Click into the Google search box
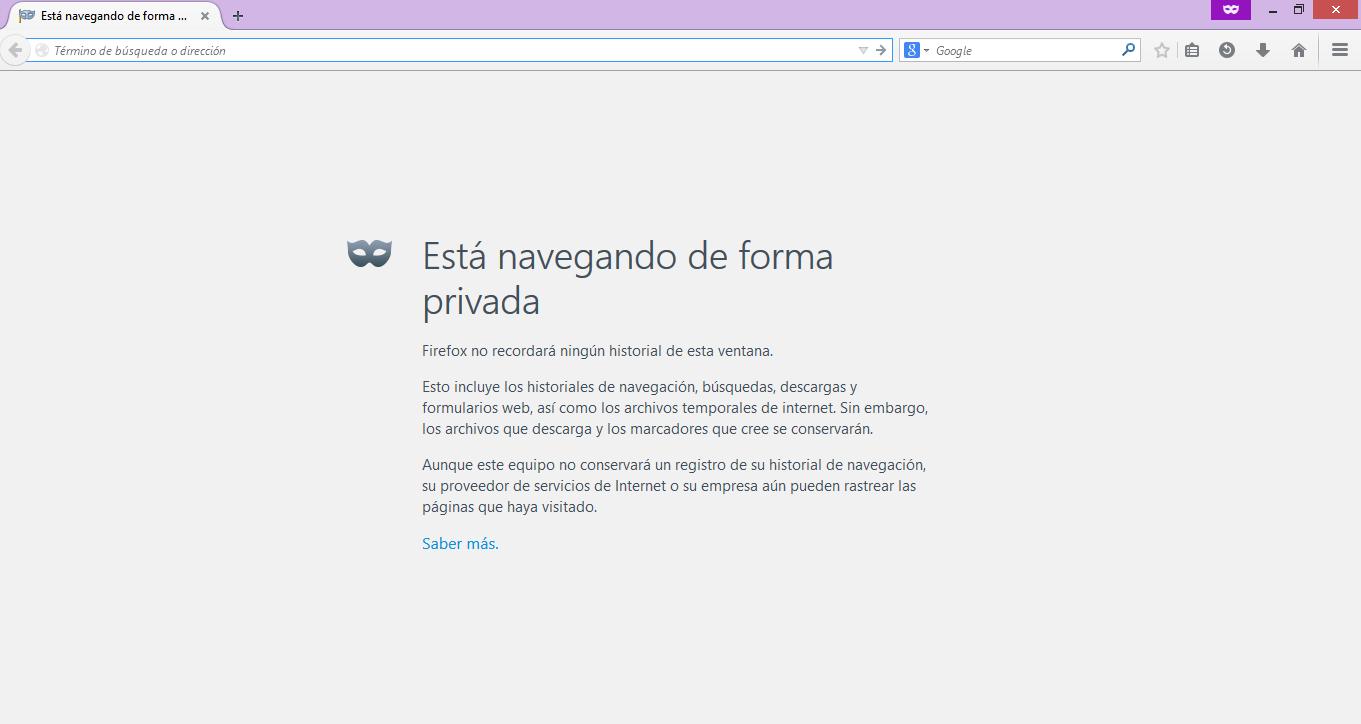 (1025, 50)
